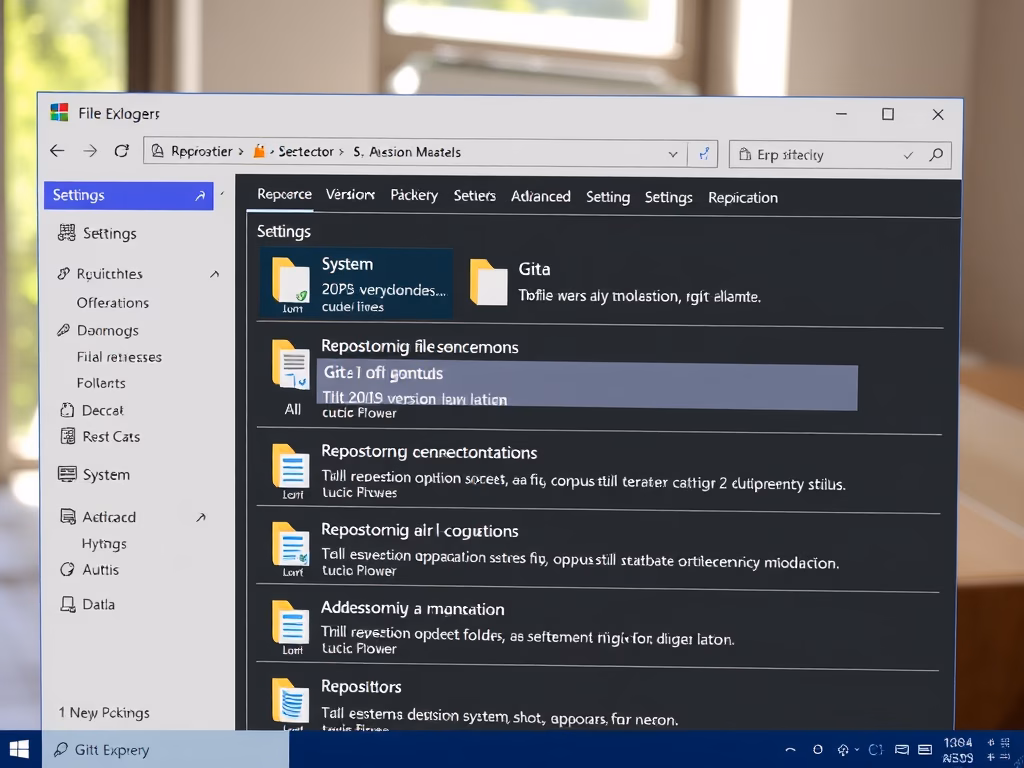Click the keyboard icon in system tray
The height and width of the screenshot is (768, 1024).
pos(925,750)
